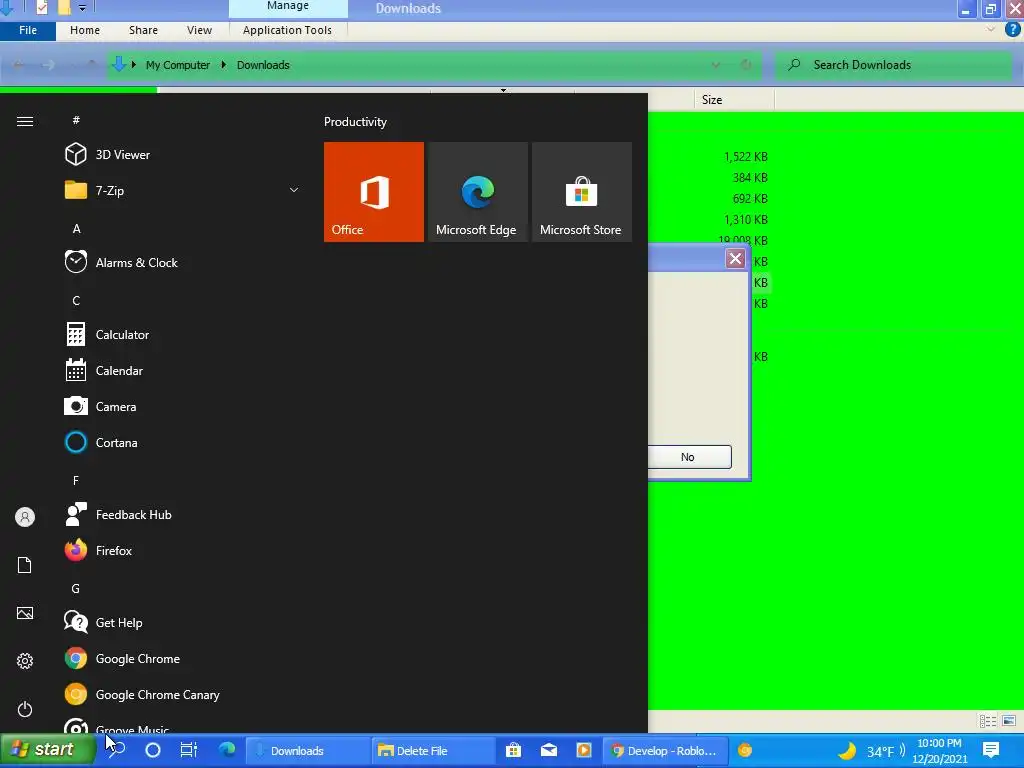Screen dimensions: 1024x768
Task: Click the Office tile
Action: point(374,192)
